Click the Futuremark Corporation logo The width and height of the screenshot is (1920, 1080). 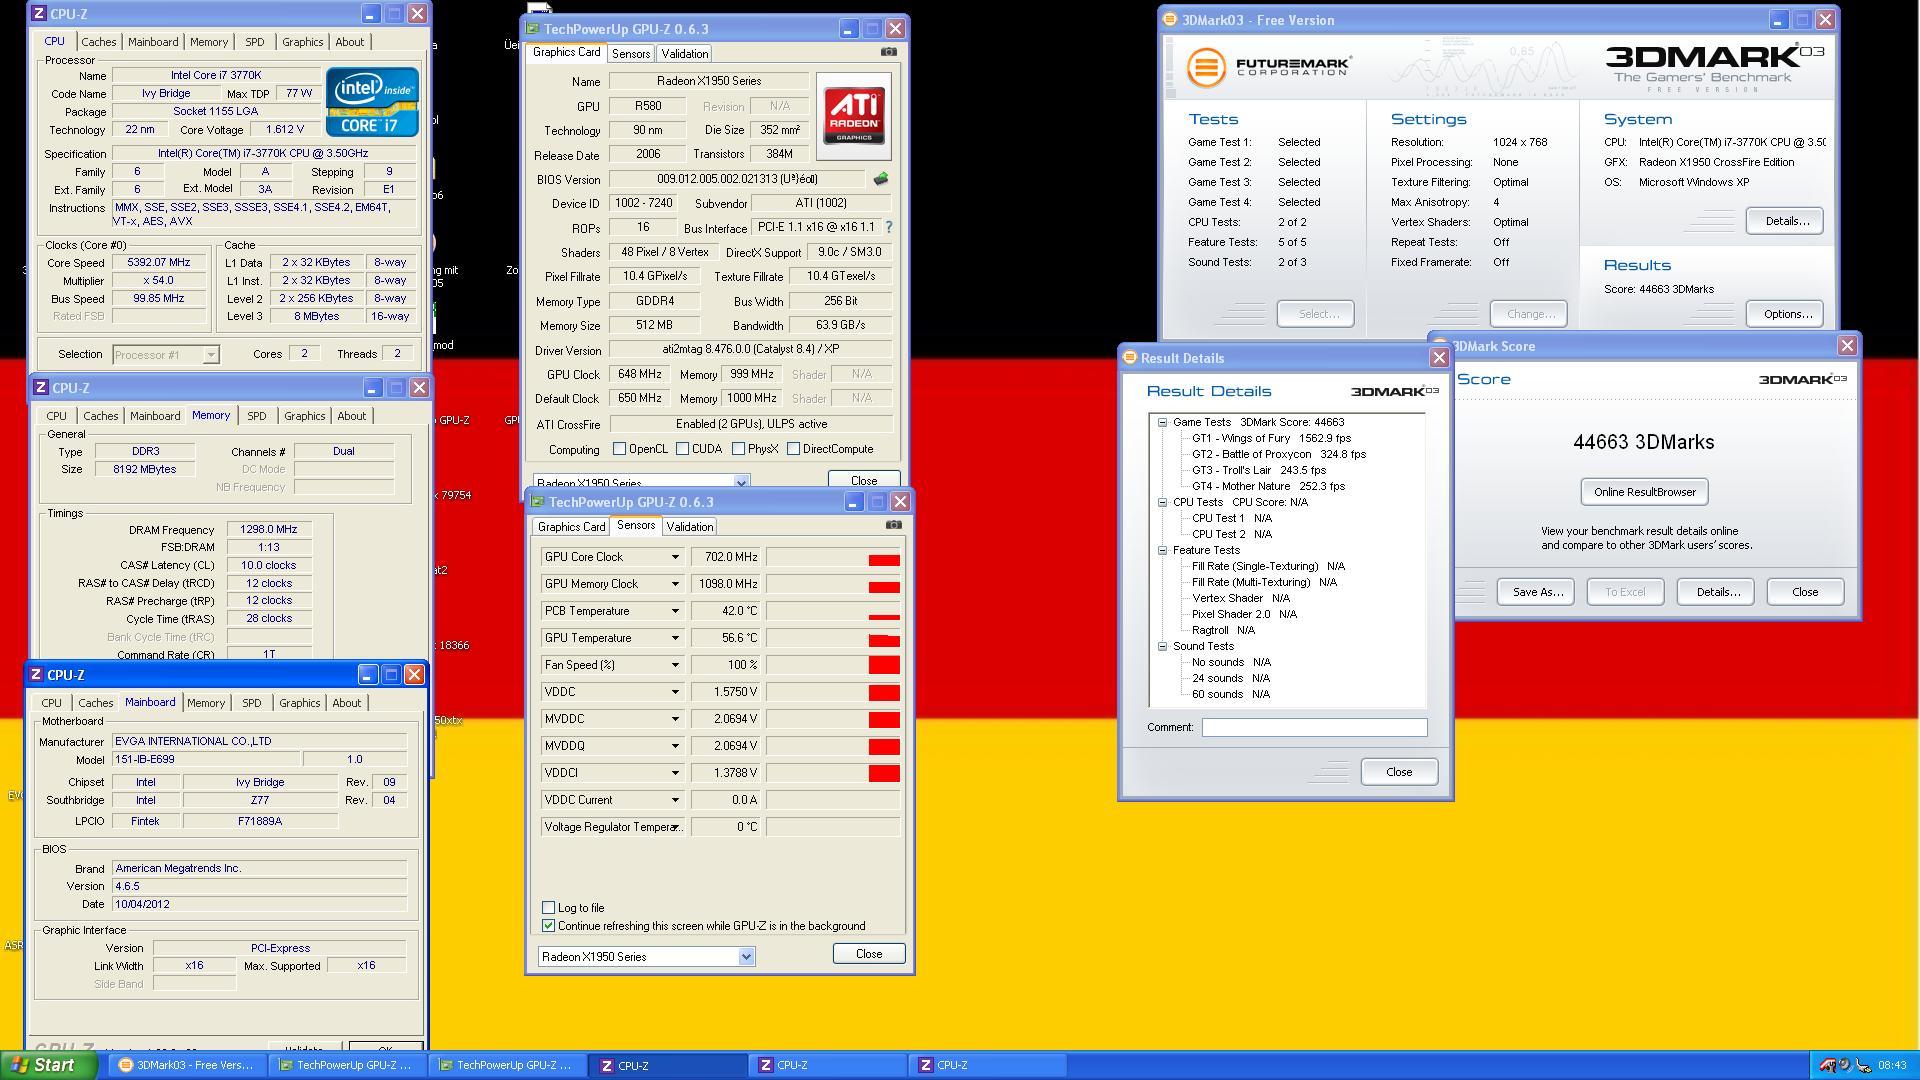1268,67
